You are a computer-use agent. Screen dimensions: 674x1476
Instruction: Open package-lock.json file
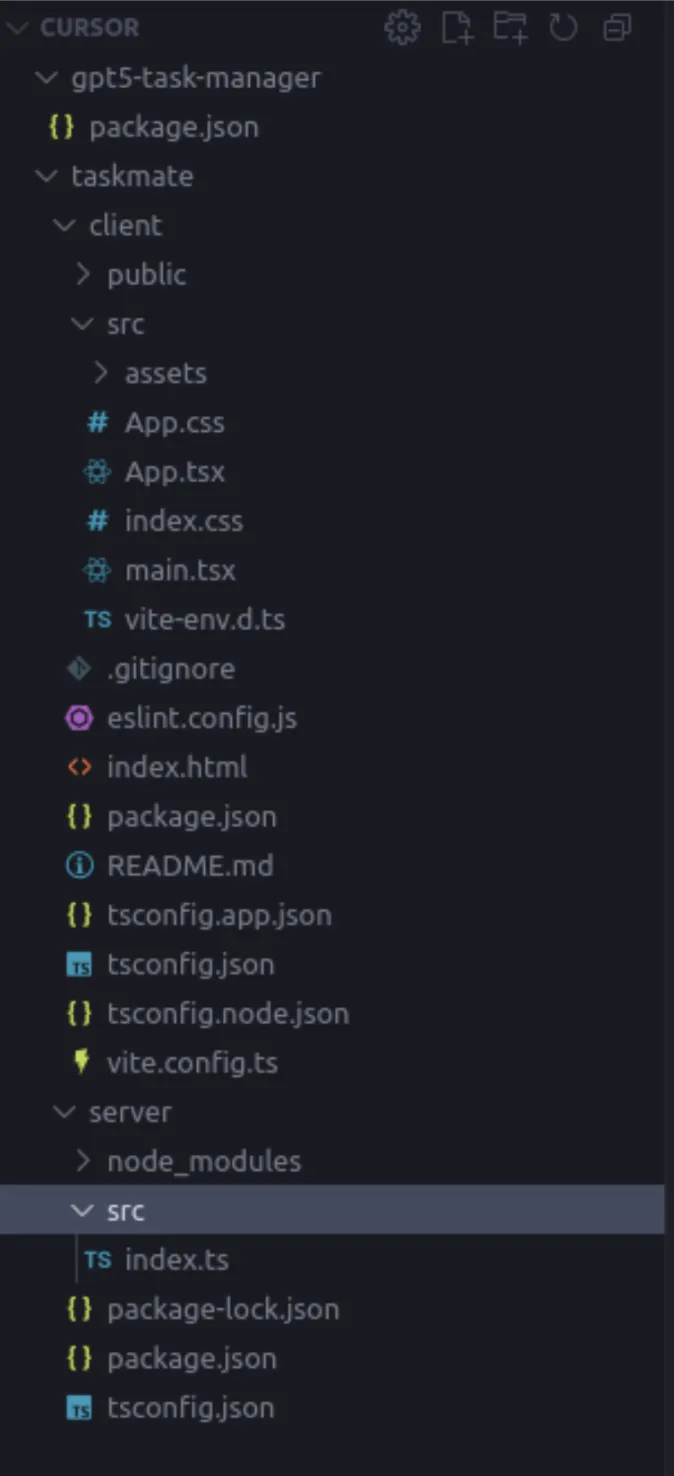click(223, 1309)
